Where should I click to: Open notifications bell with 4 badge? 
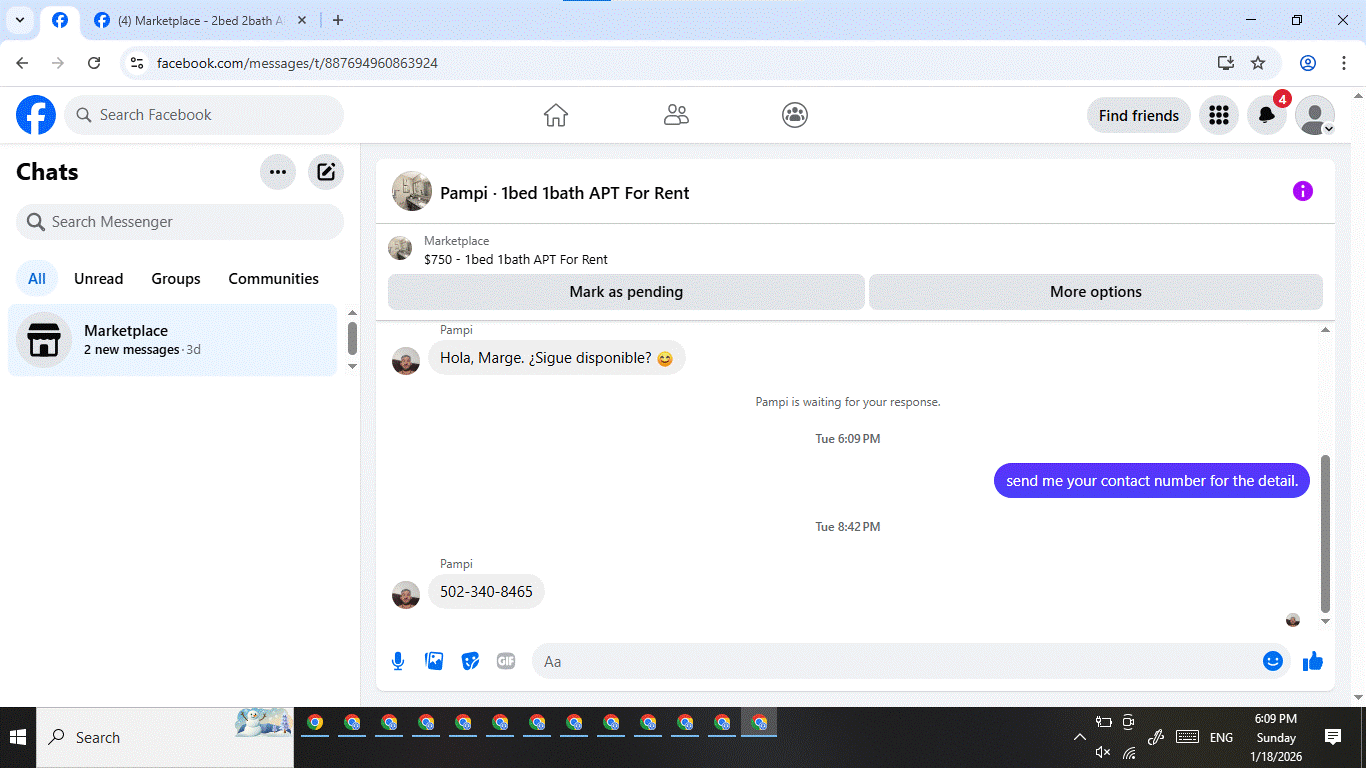tap(1267, 115)
